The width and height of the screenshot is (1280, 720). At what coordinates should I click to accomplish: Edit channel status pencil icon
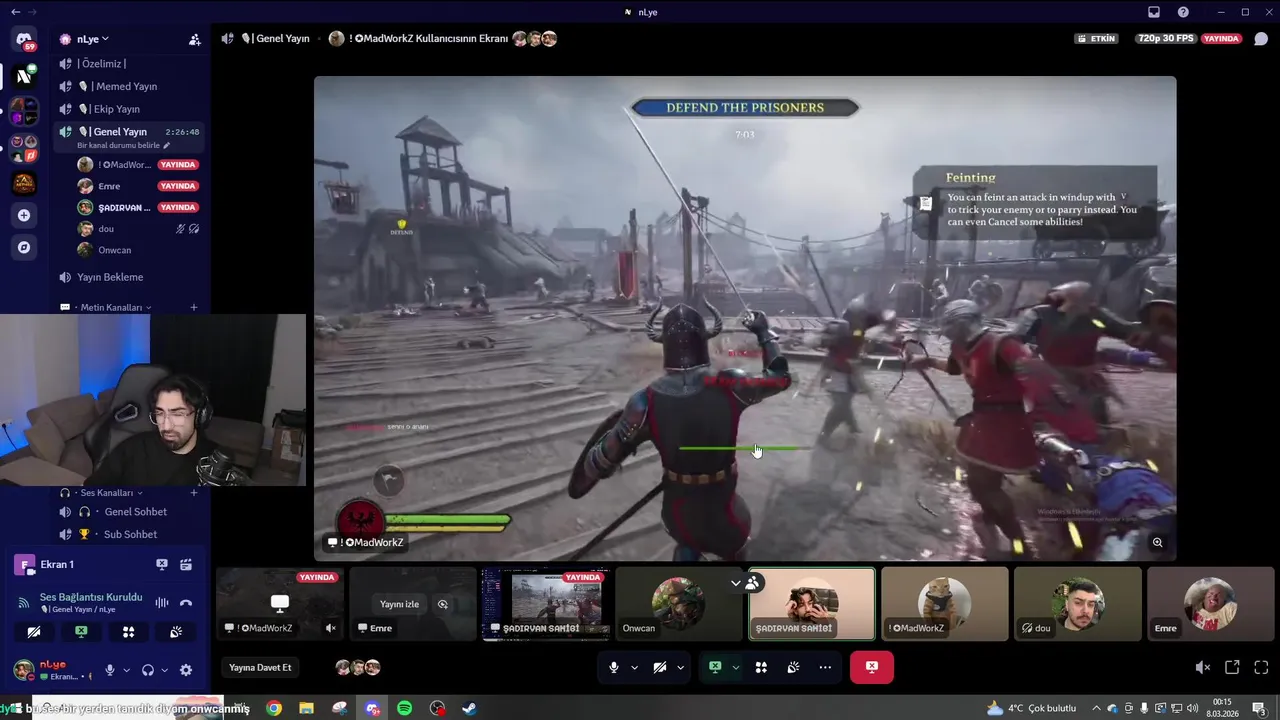167,146
